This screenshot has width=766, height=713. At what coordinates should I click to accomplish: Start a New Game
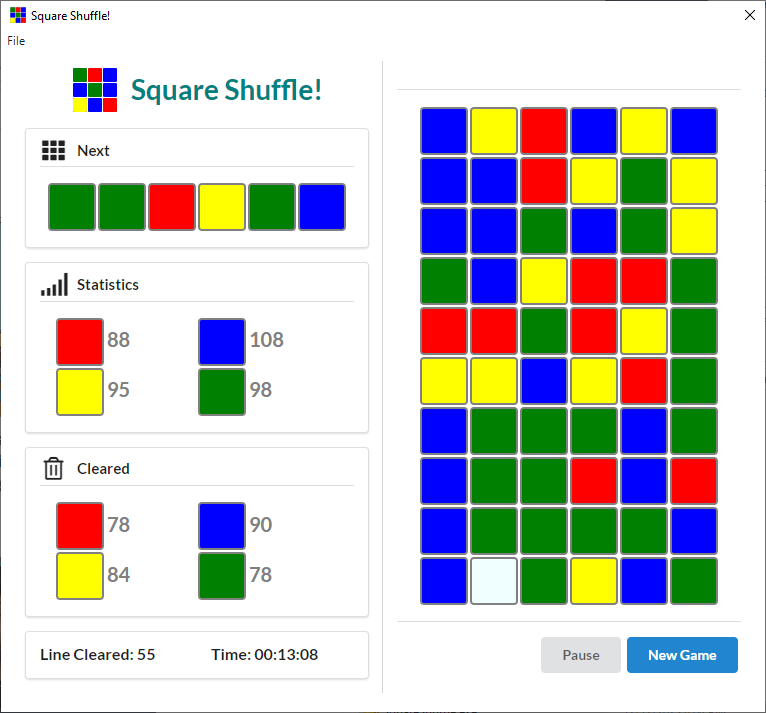(682, 655)
